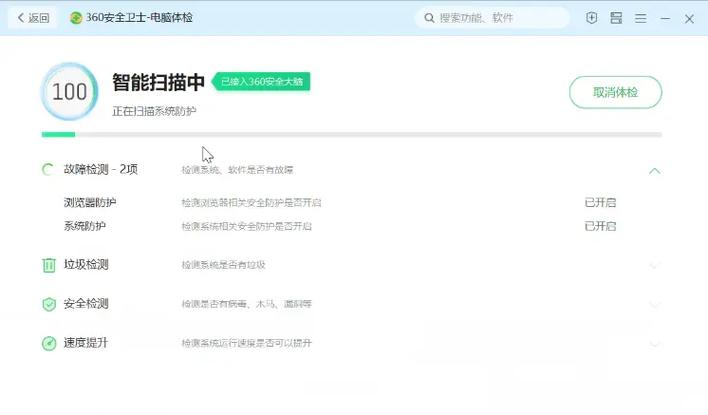Click 已开启 status for 浏览器防护

600,202
